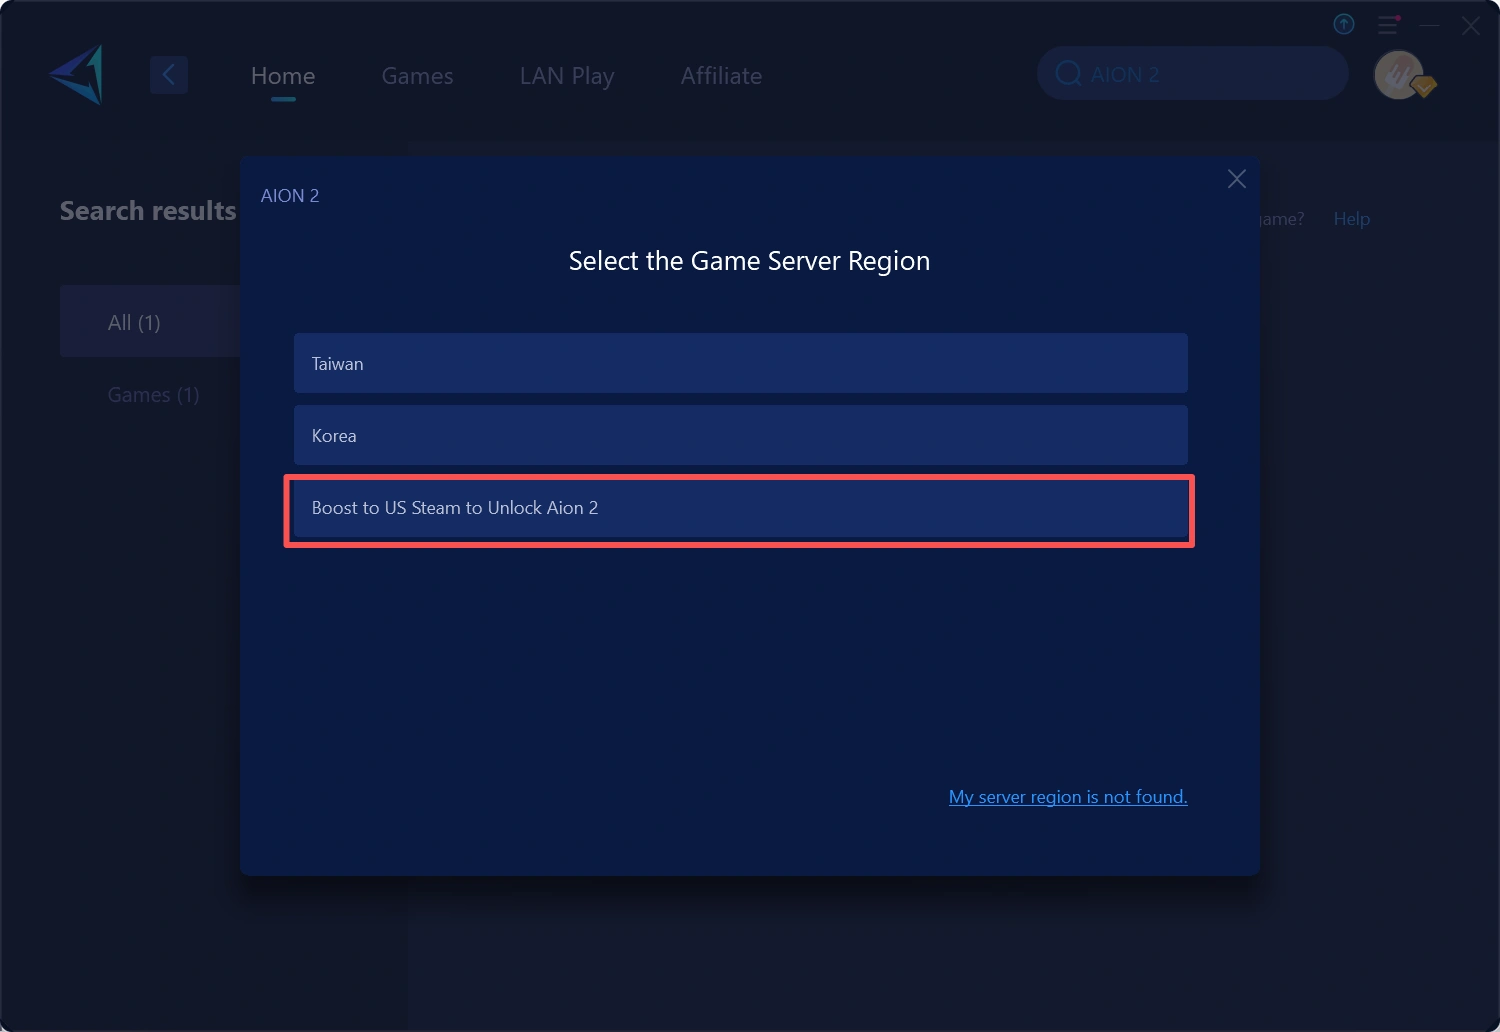The width and height of the screenshot is (1500, 1032).
Task: Close the server region dialog
Action: click(x=1237, y=179)
